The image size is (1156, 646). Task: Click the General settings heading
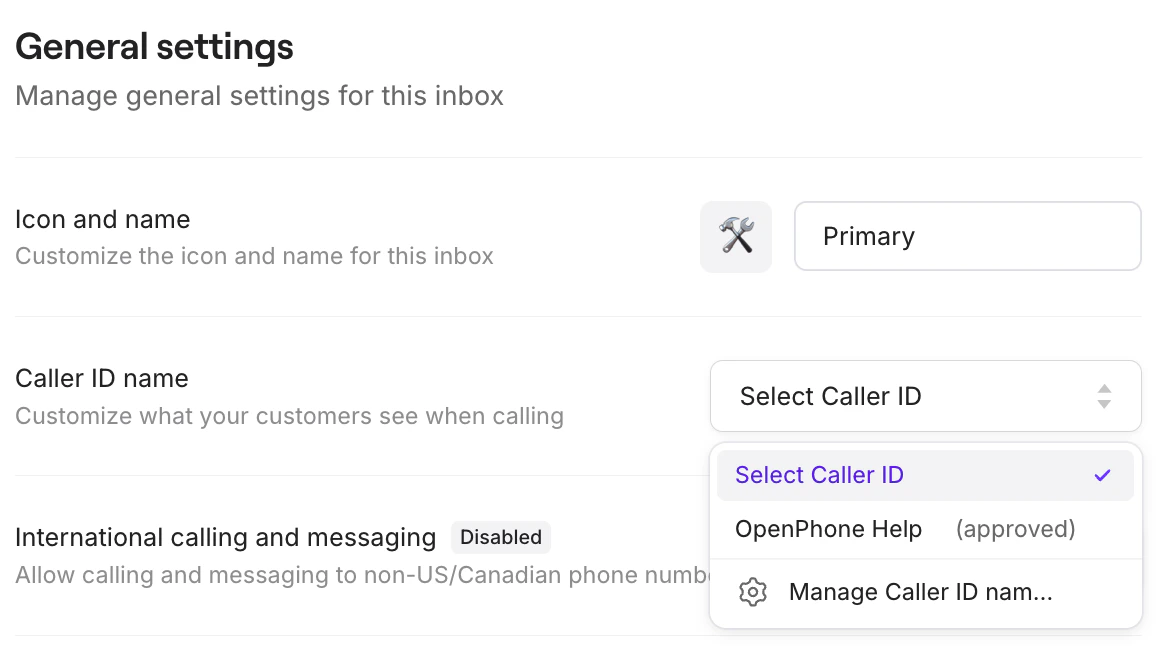154,46
